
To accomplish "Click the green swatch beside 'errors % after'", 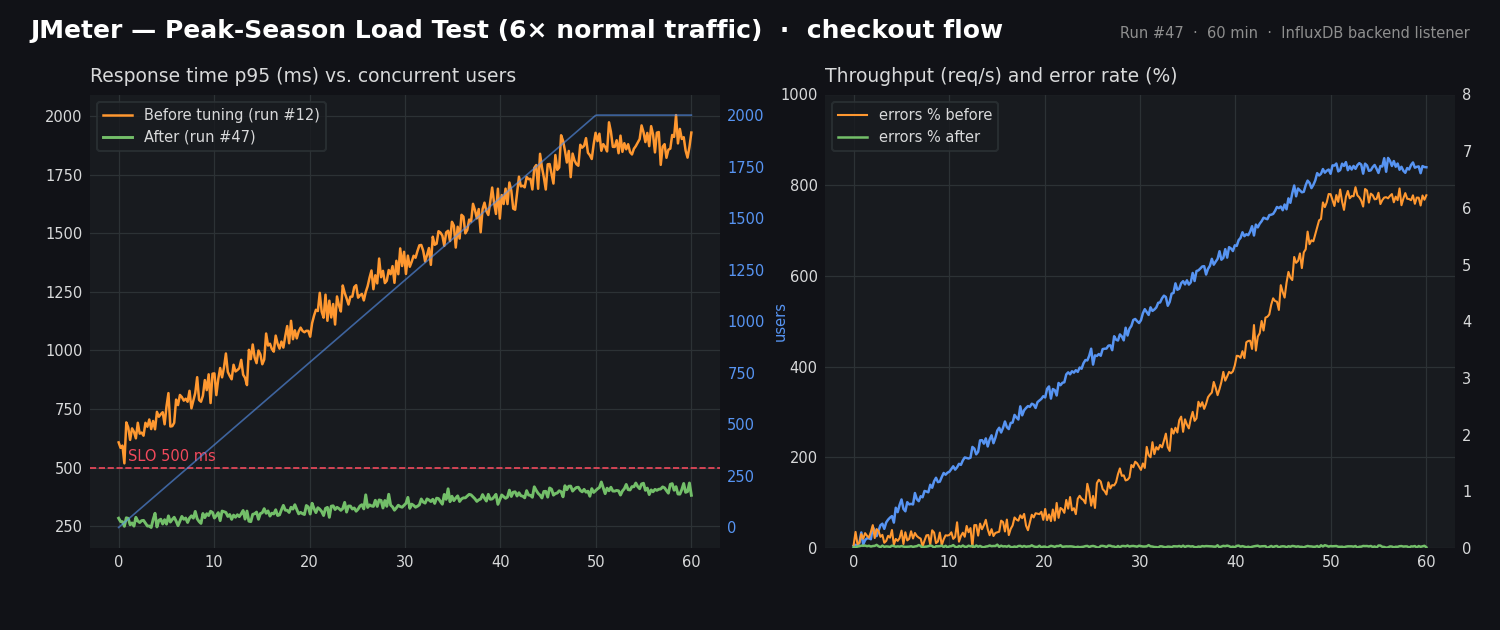I will click(x=853, y=137).
